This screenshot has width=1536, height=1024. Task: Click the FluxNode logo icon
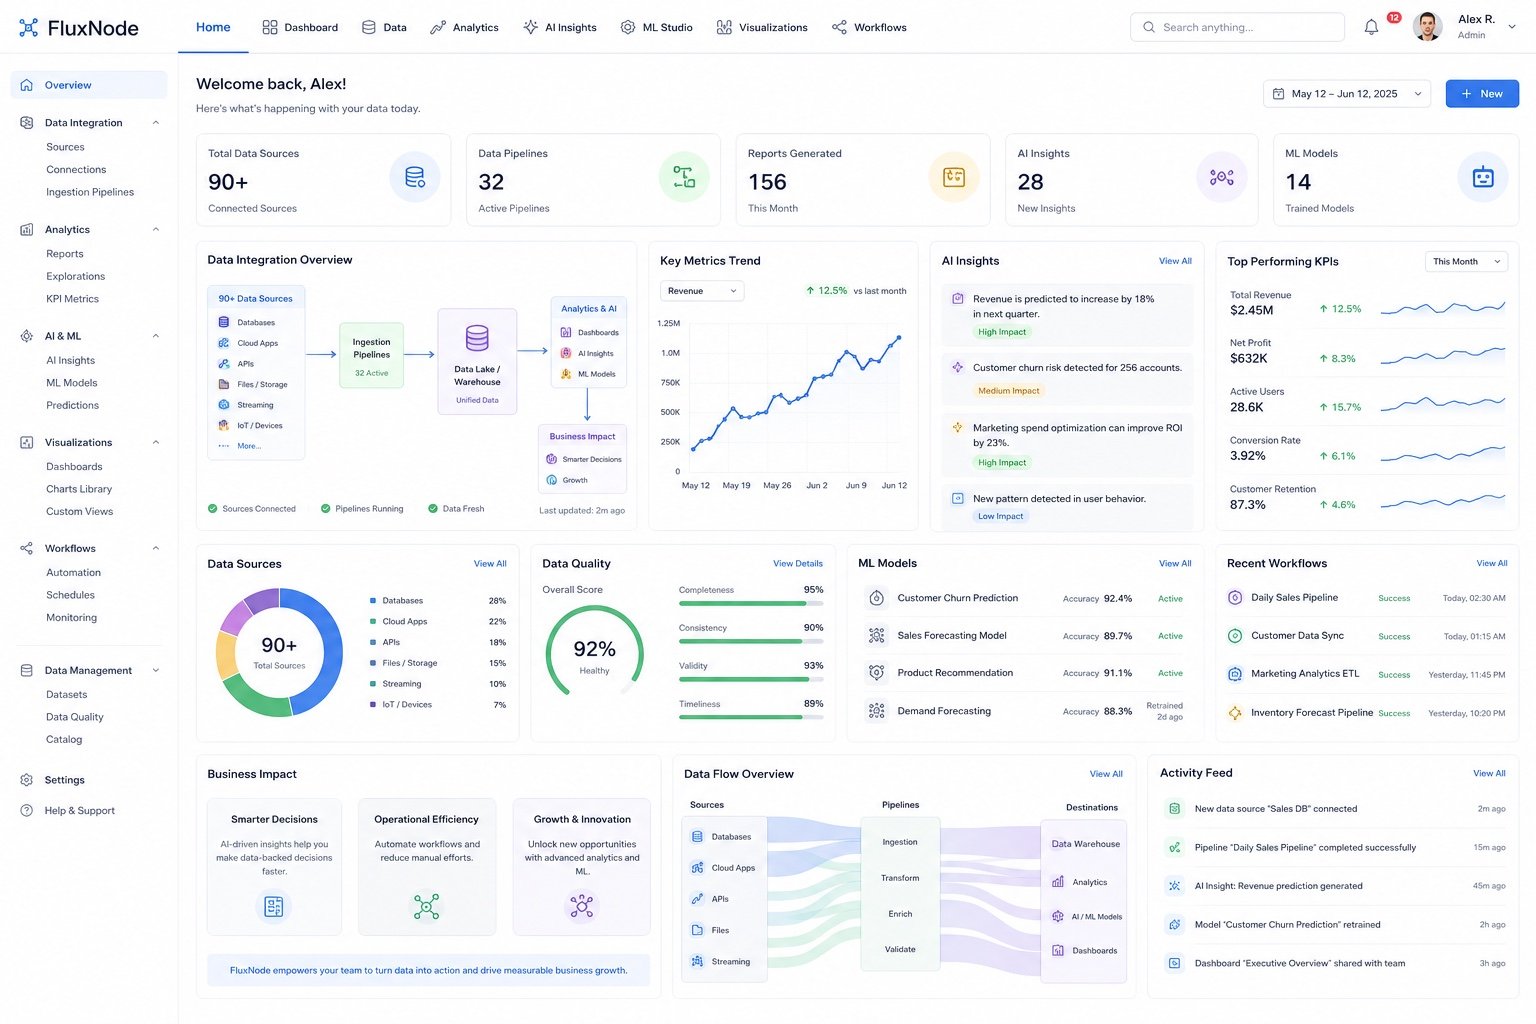[x=29, y=28]
